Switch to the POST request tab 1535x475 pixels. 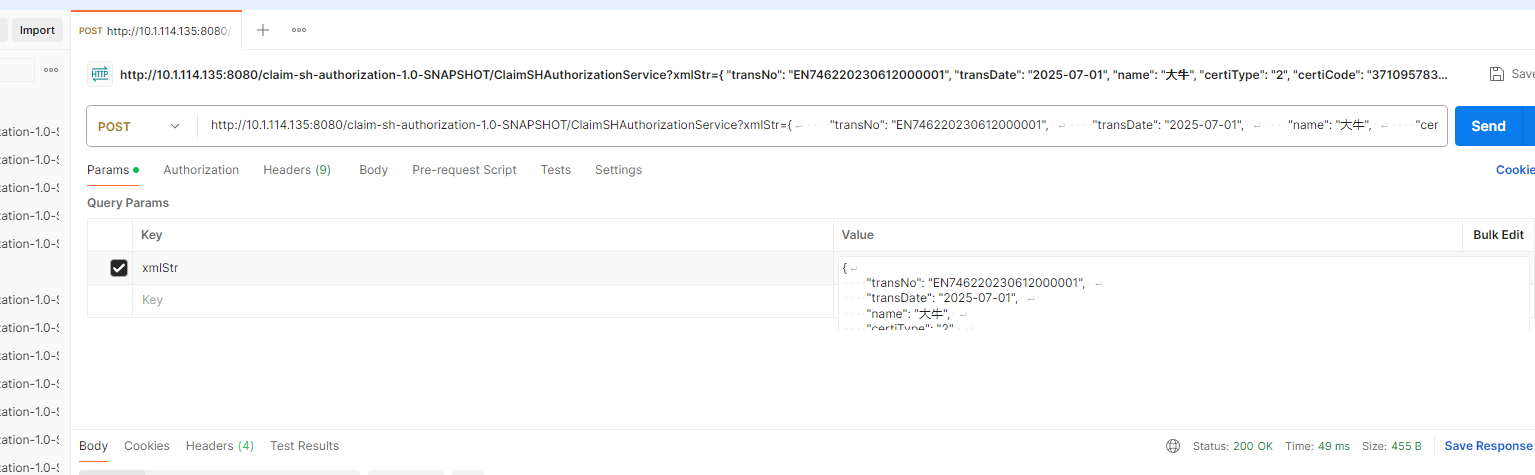click(156, 30)
